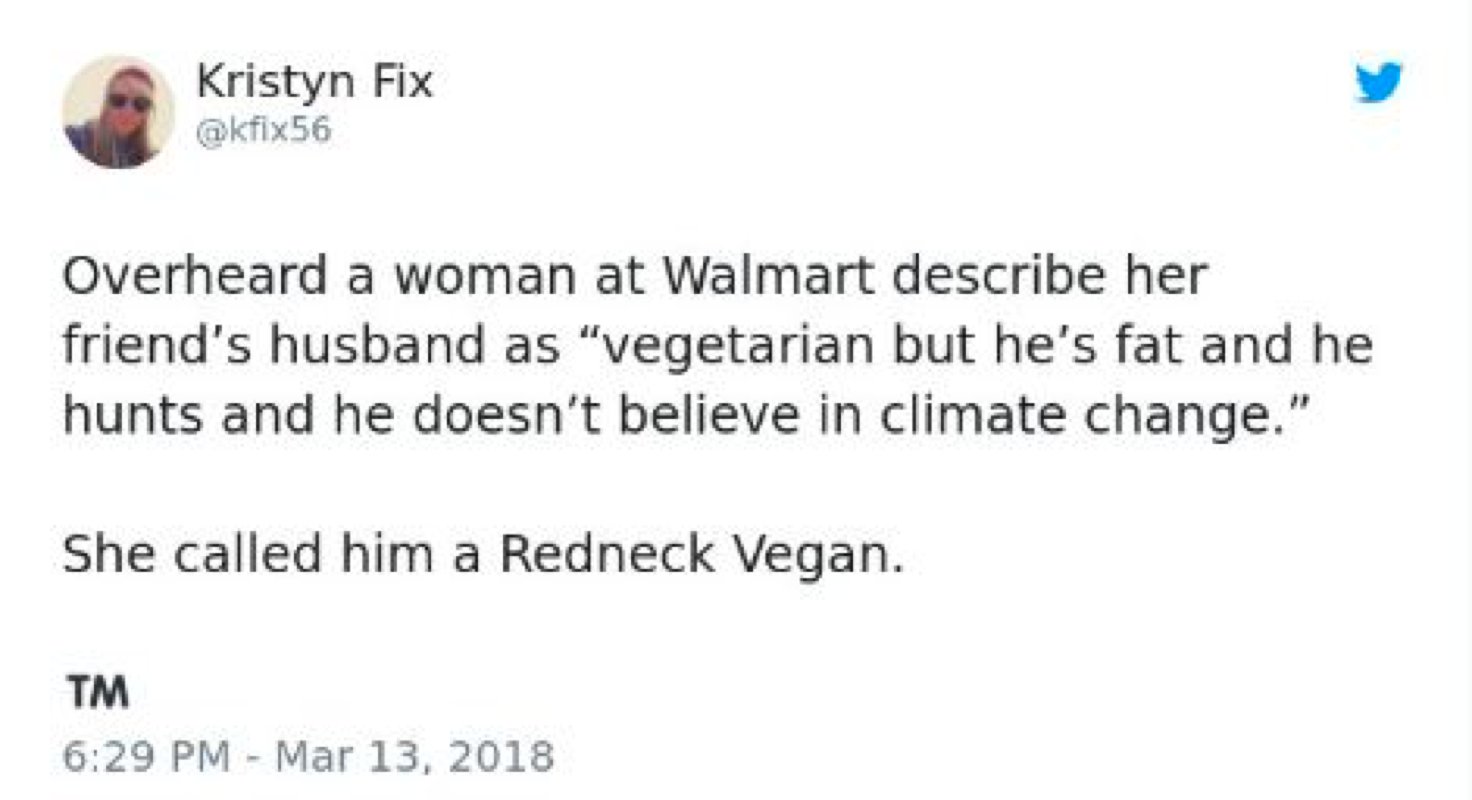Open Kristyn Fix's profile avatar
Viewport: 1472px width, 800px height.
[118, 112]
